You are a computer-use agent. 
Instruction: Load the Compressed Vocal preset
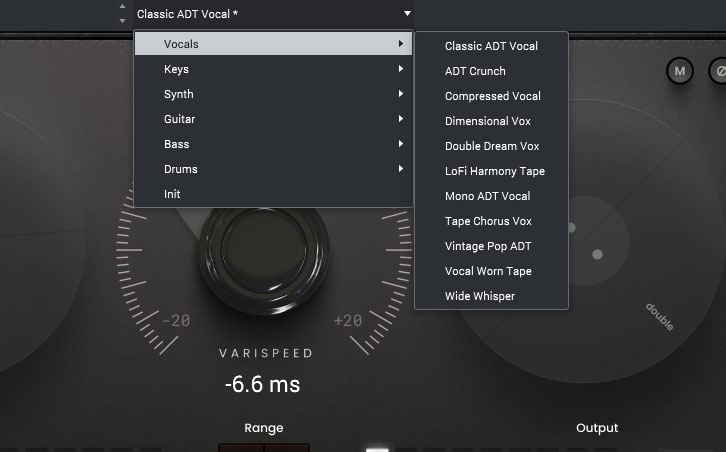tap(492, 96)
